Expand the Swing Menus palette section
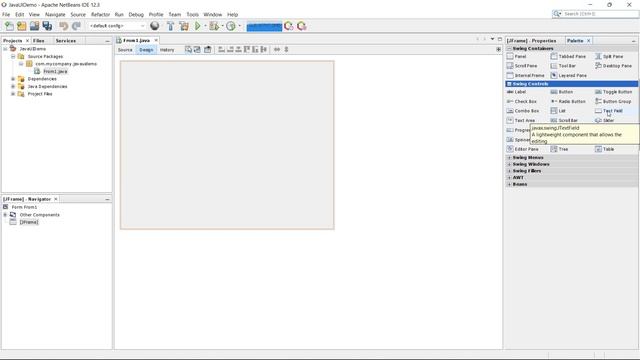 pos(509,158)
